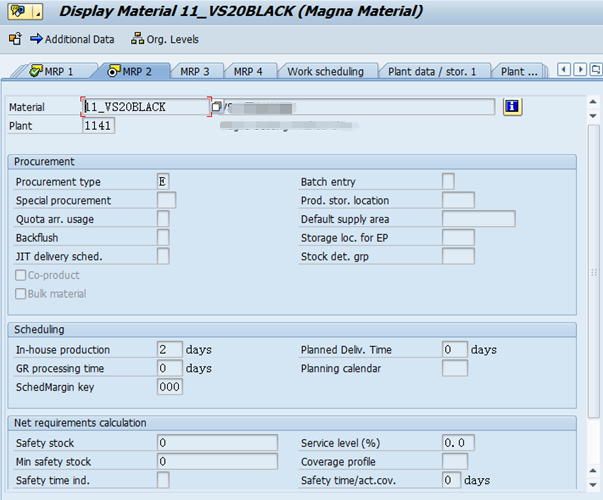Open Additional Data with the arrow icon

click(37, 39)
